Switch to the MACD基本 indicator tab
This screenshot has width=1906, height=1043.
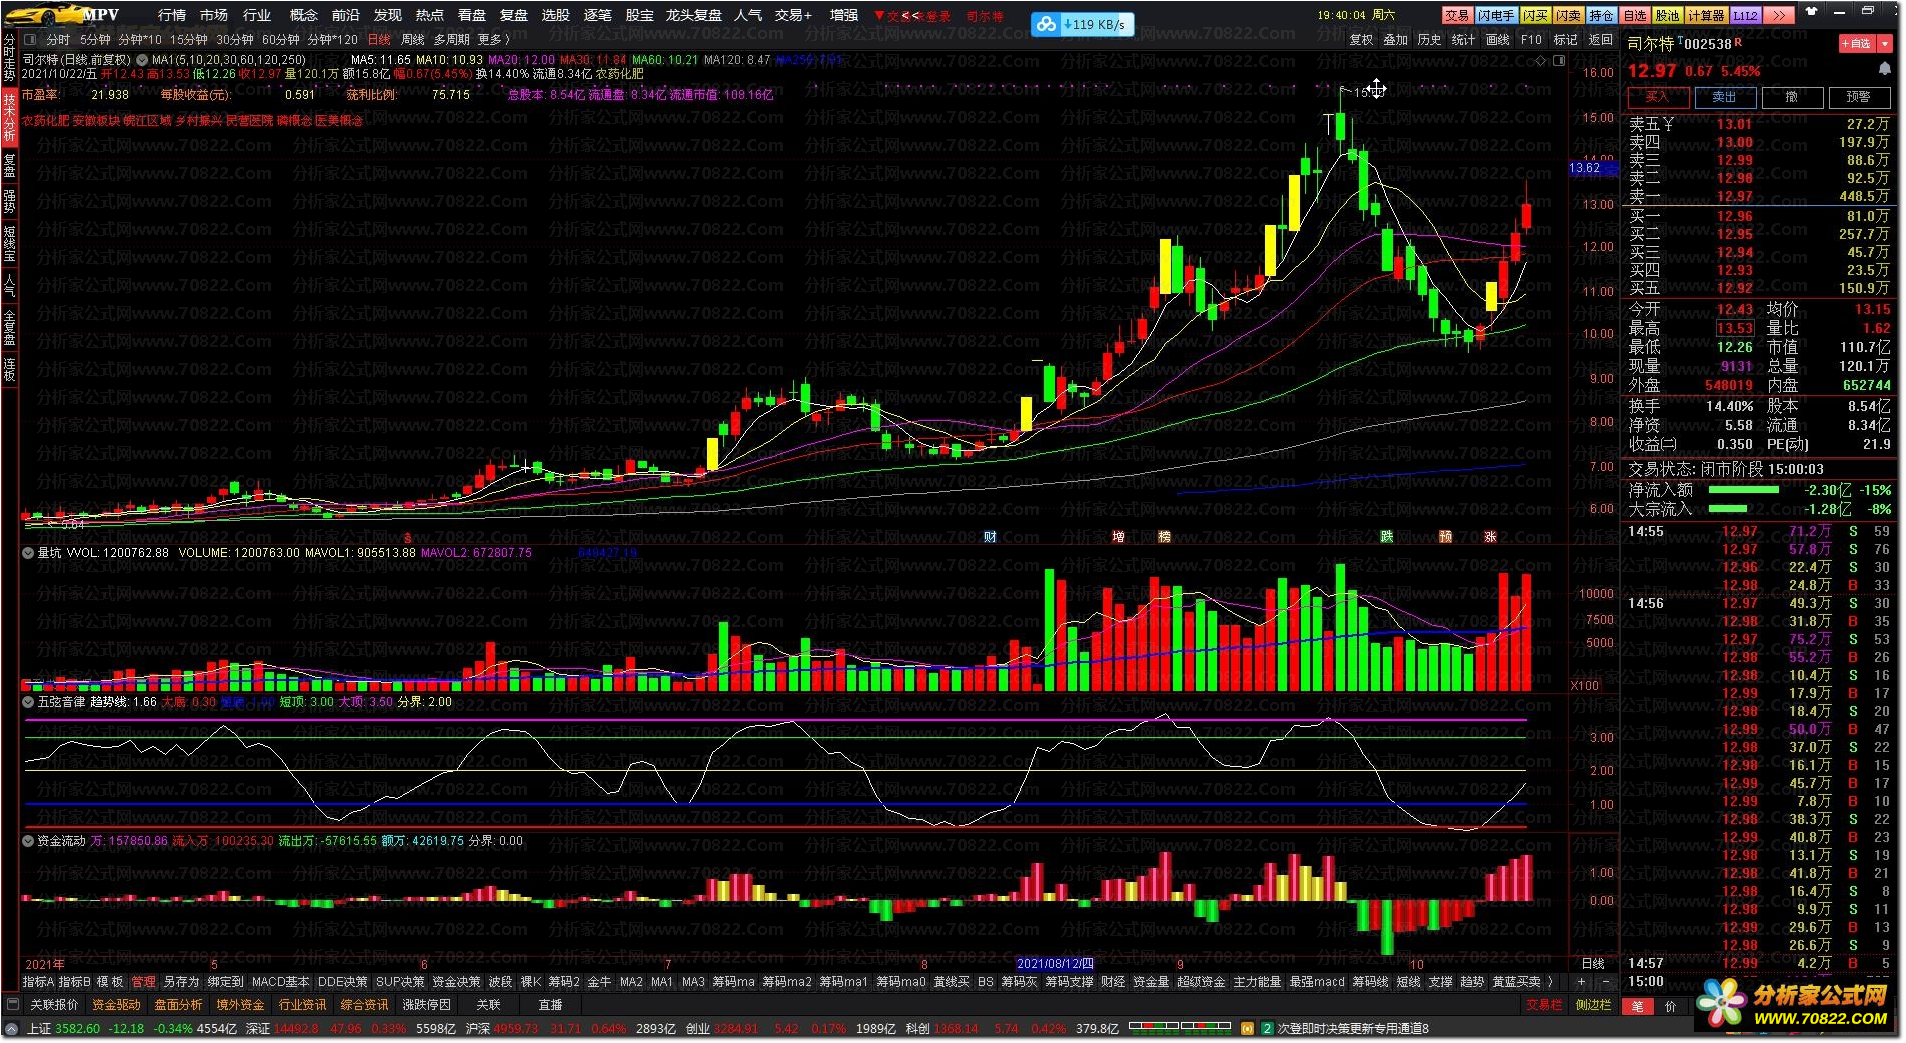(x=280, y=982)
